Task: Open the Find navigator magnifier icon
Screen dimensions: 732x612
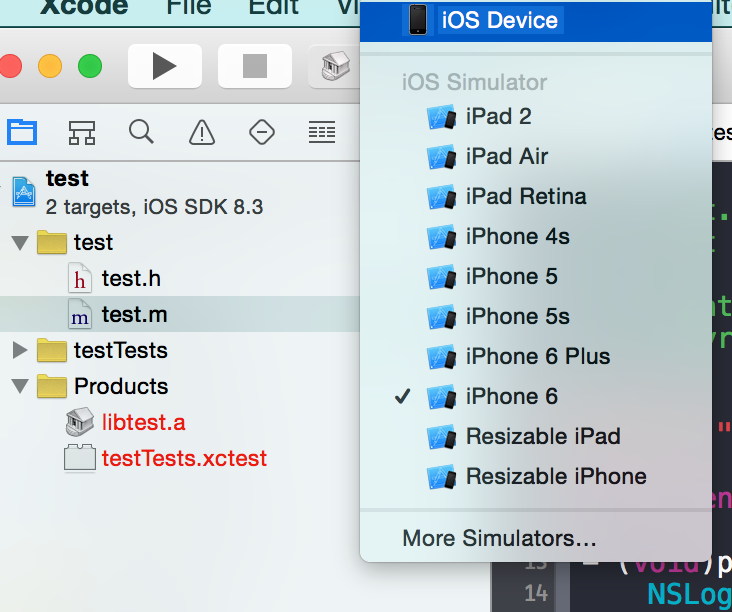Action: point(141,132)
